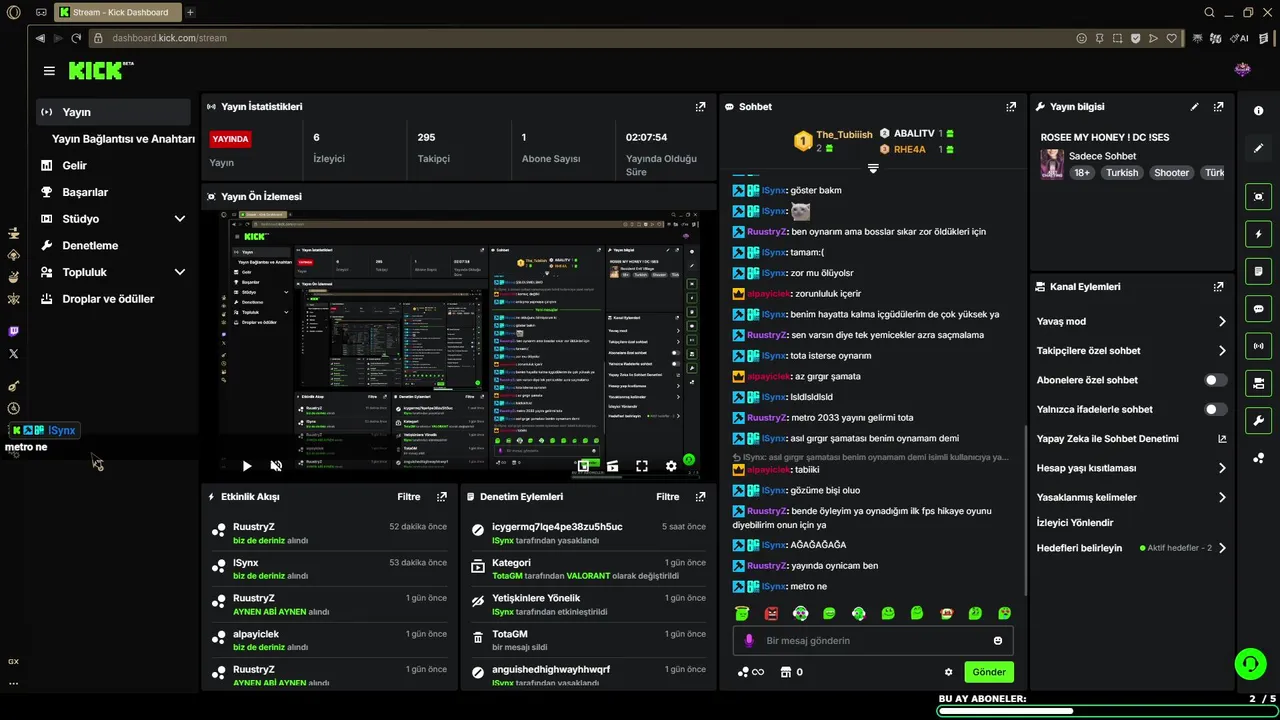Click the info icon in right sidebar

[x=1258, y=111]
